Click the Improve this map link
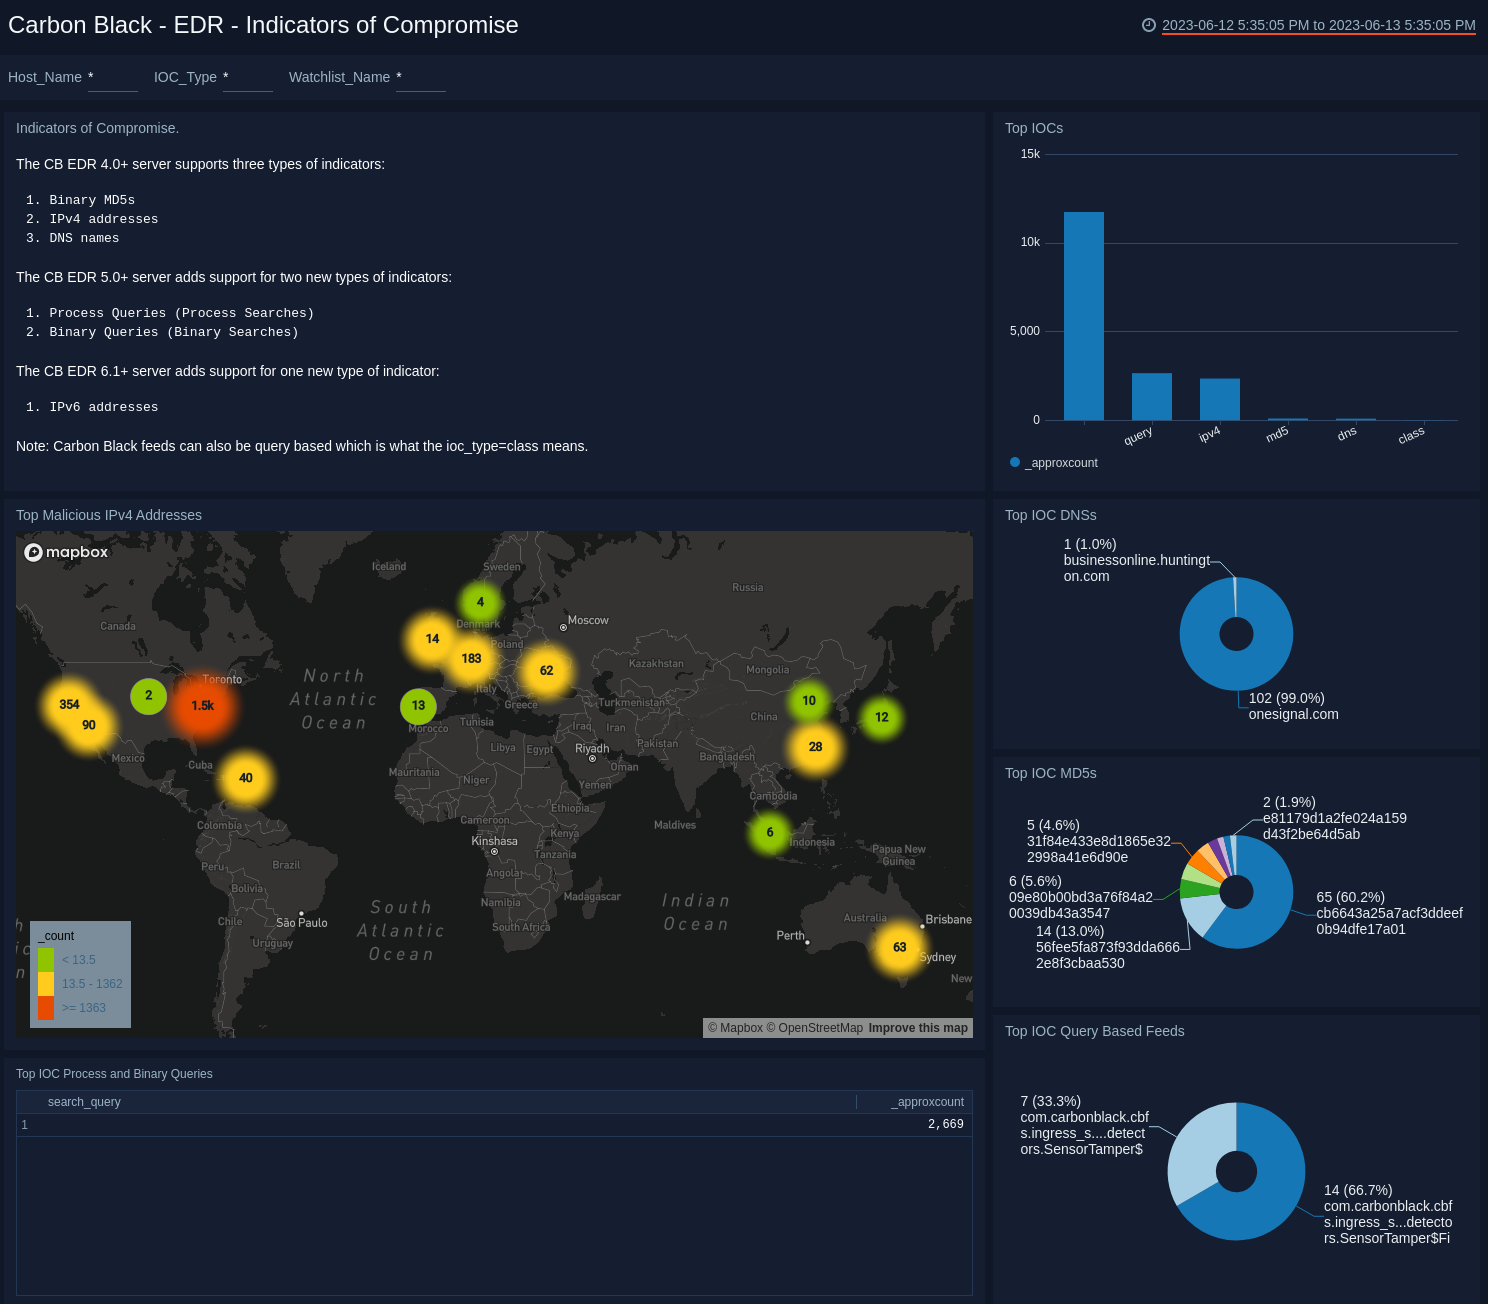 click(x=917, y=1028)
